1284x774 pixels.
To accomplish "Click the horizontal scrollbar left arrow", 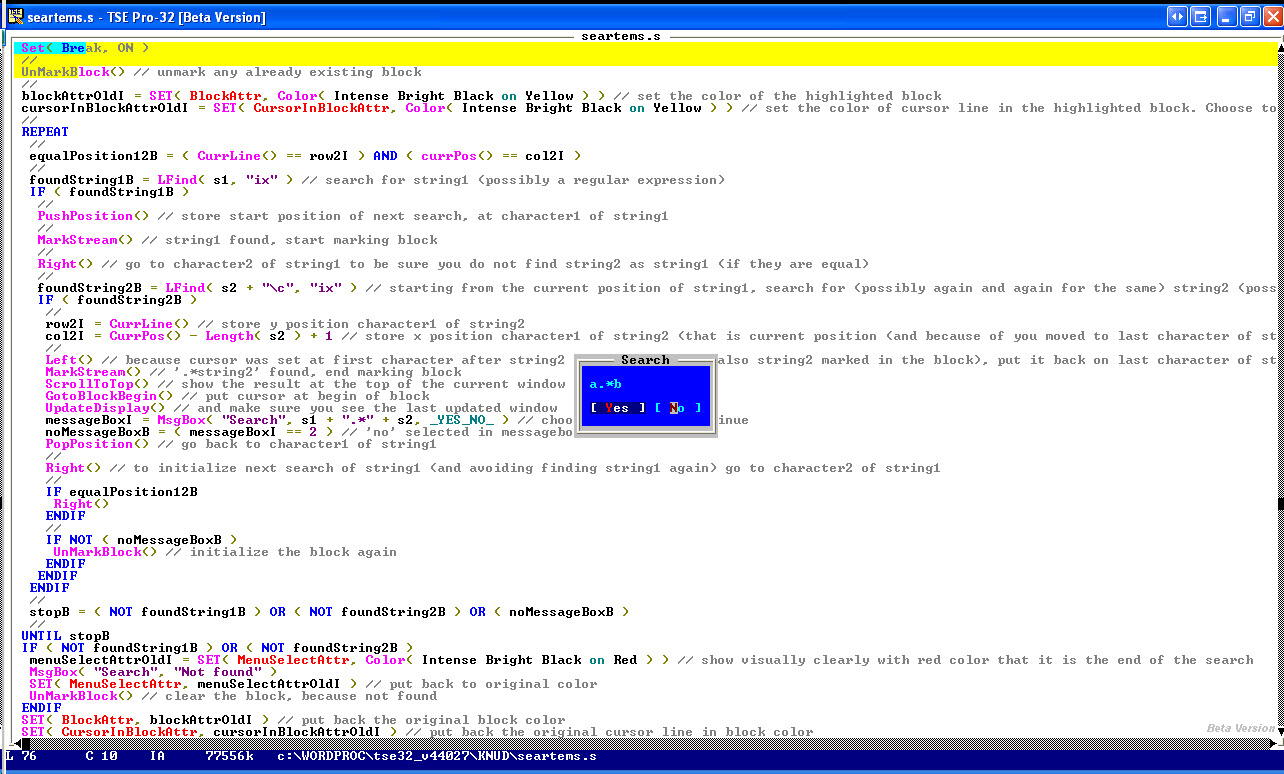I will [15, 743].
